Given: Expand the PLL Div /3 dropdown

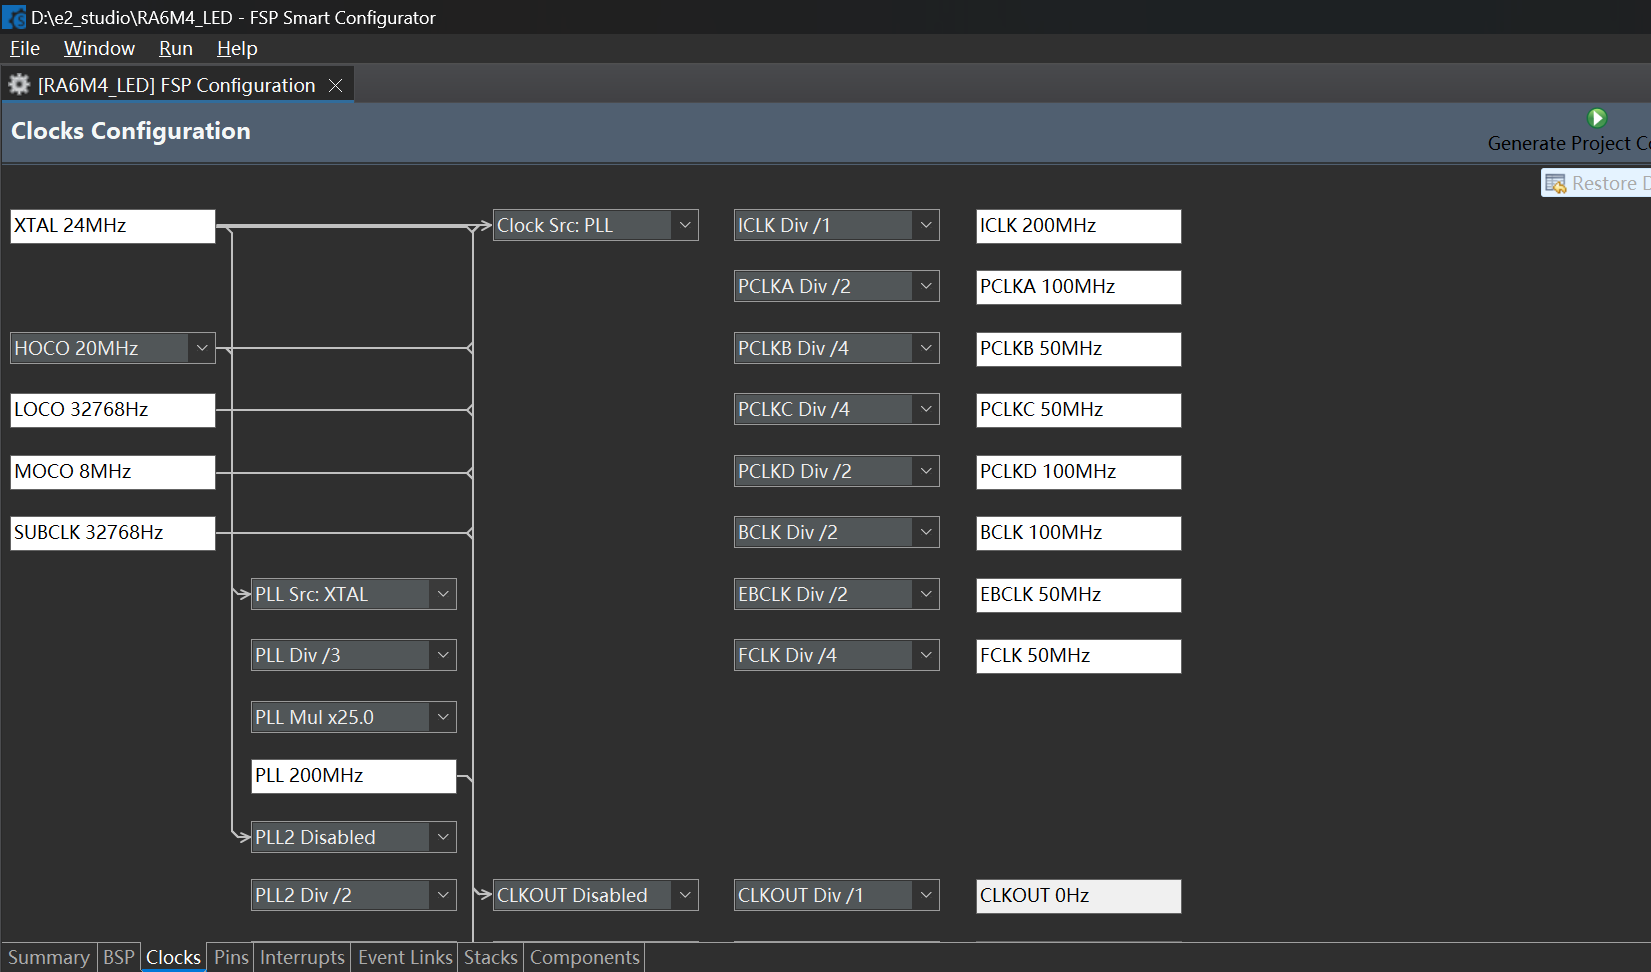Looking at the screenshot, I should 443,655.
